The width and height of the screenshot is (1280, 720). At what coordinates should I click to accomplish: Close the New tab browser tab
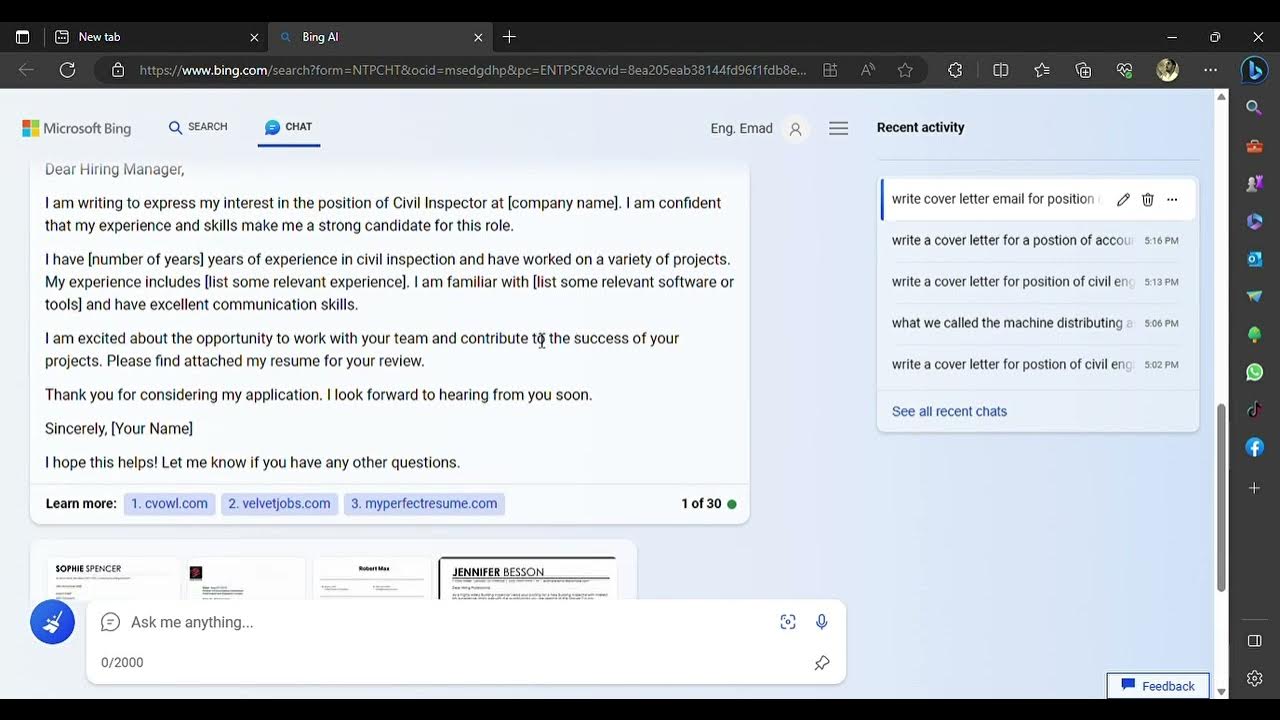[254, 37]
